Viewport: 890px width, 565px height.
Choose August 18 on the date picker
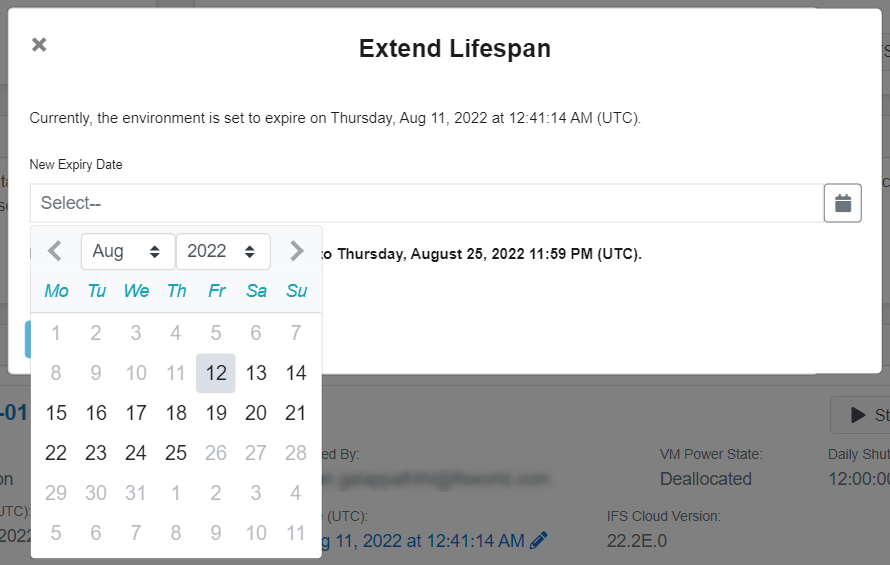(176, 413)
